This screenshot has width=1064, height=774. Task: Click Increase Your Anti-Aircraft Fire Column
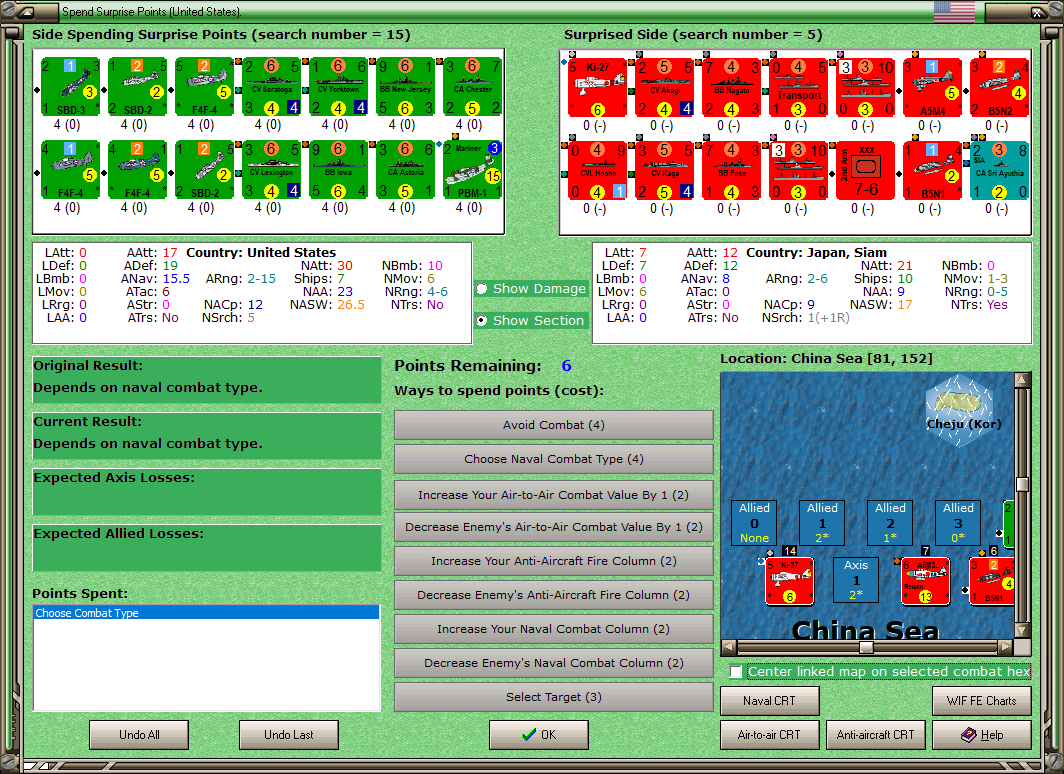tap(554, 561)
